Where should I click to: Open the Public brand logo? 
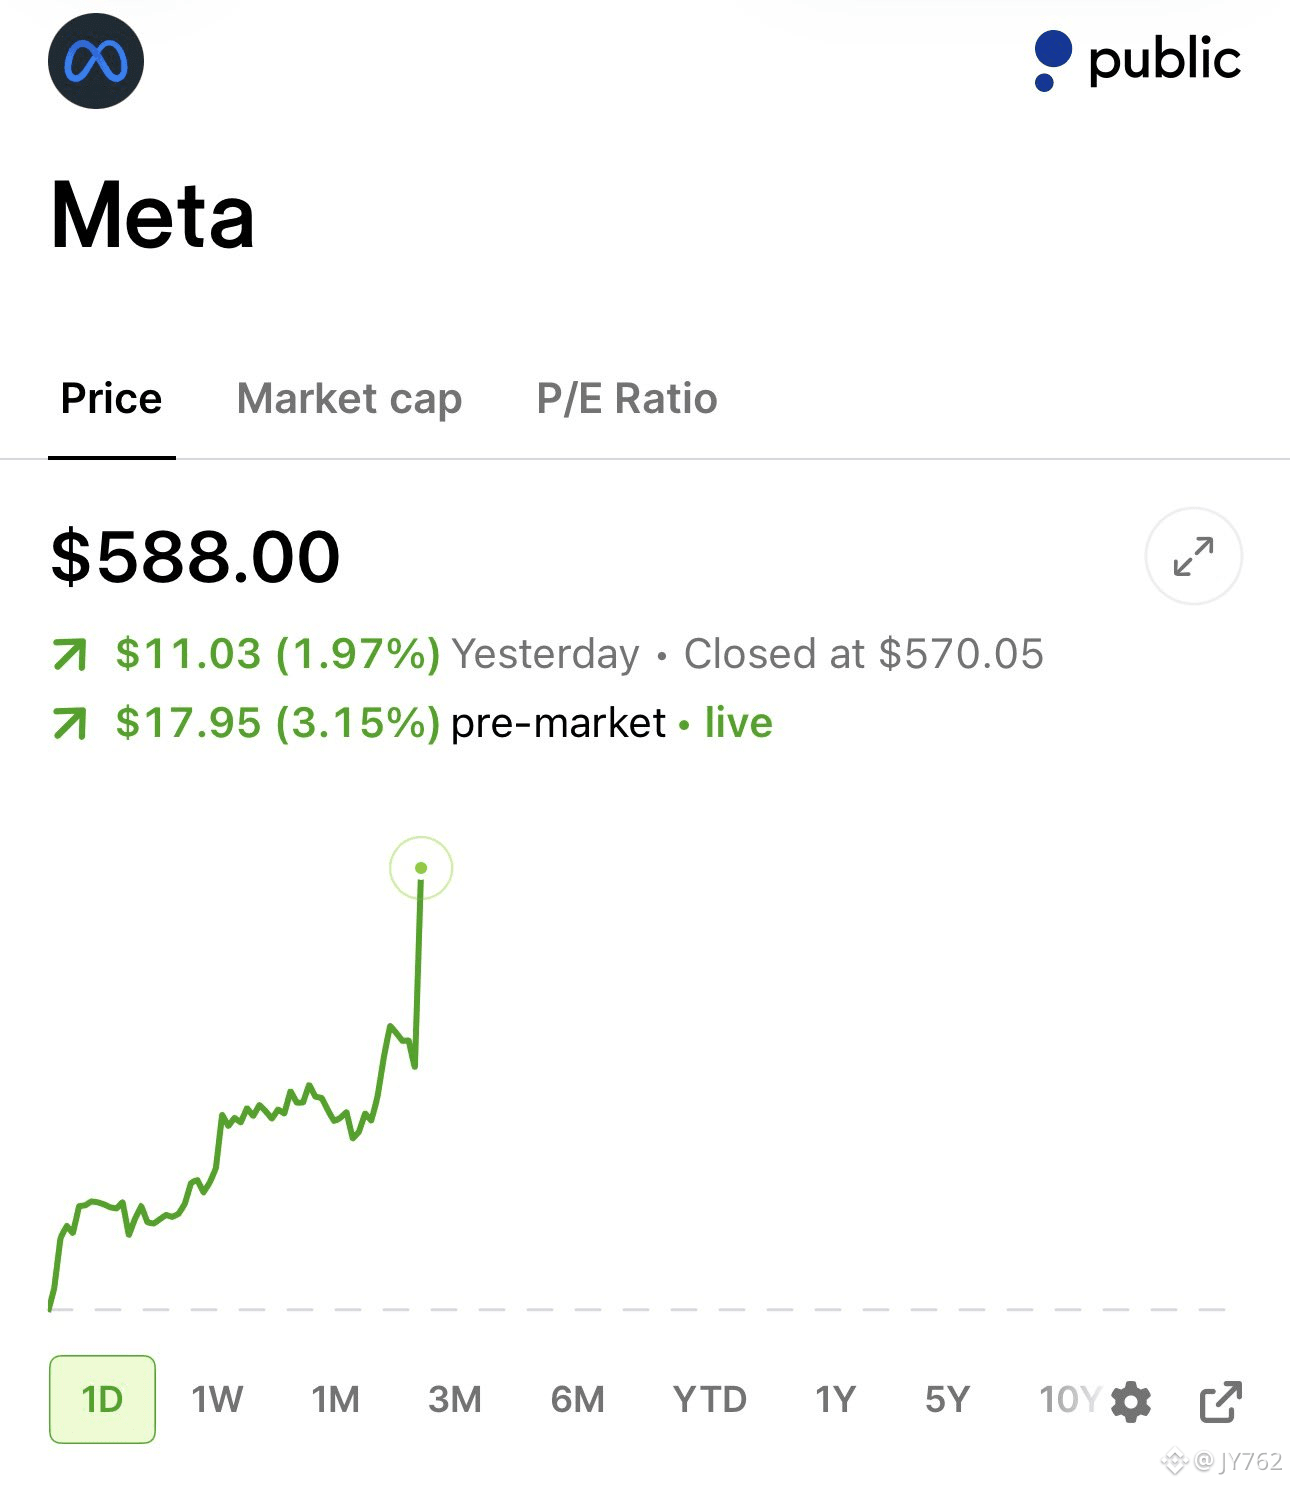click(1137, 60)
